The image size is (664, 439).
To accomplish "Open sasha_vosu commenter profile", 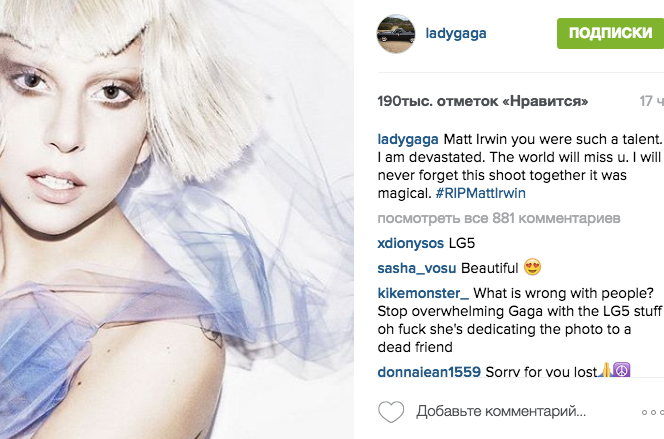I will pos(417,268).
